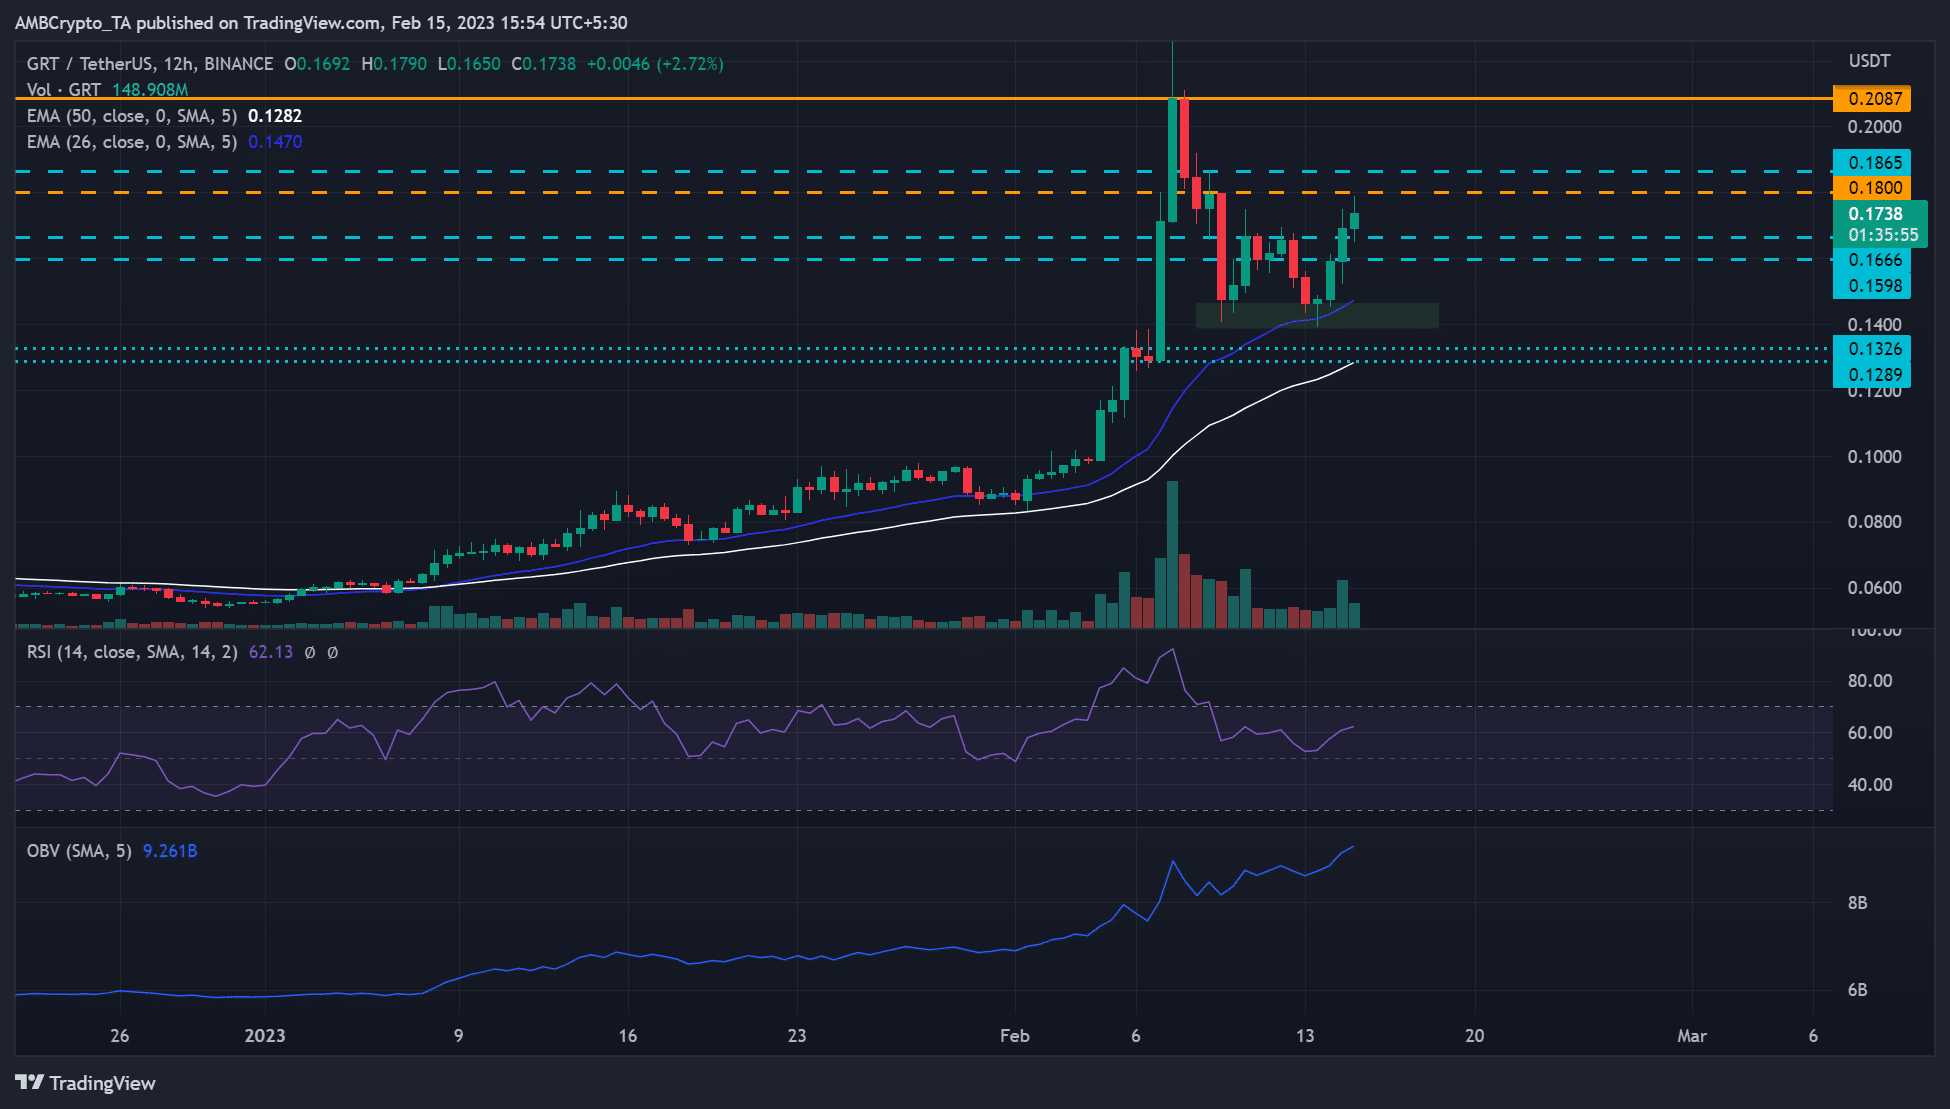Click the published-by header text at top
Viewport: 1950px width, 1109px height.
321,23
